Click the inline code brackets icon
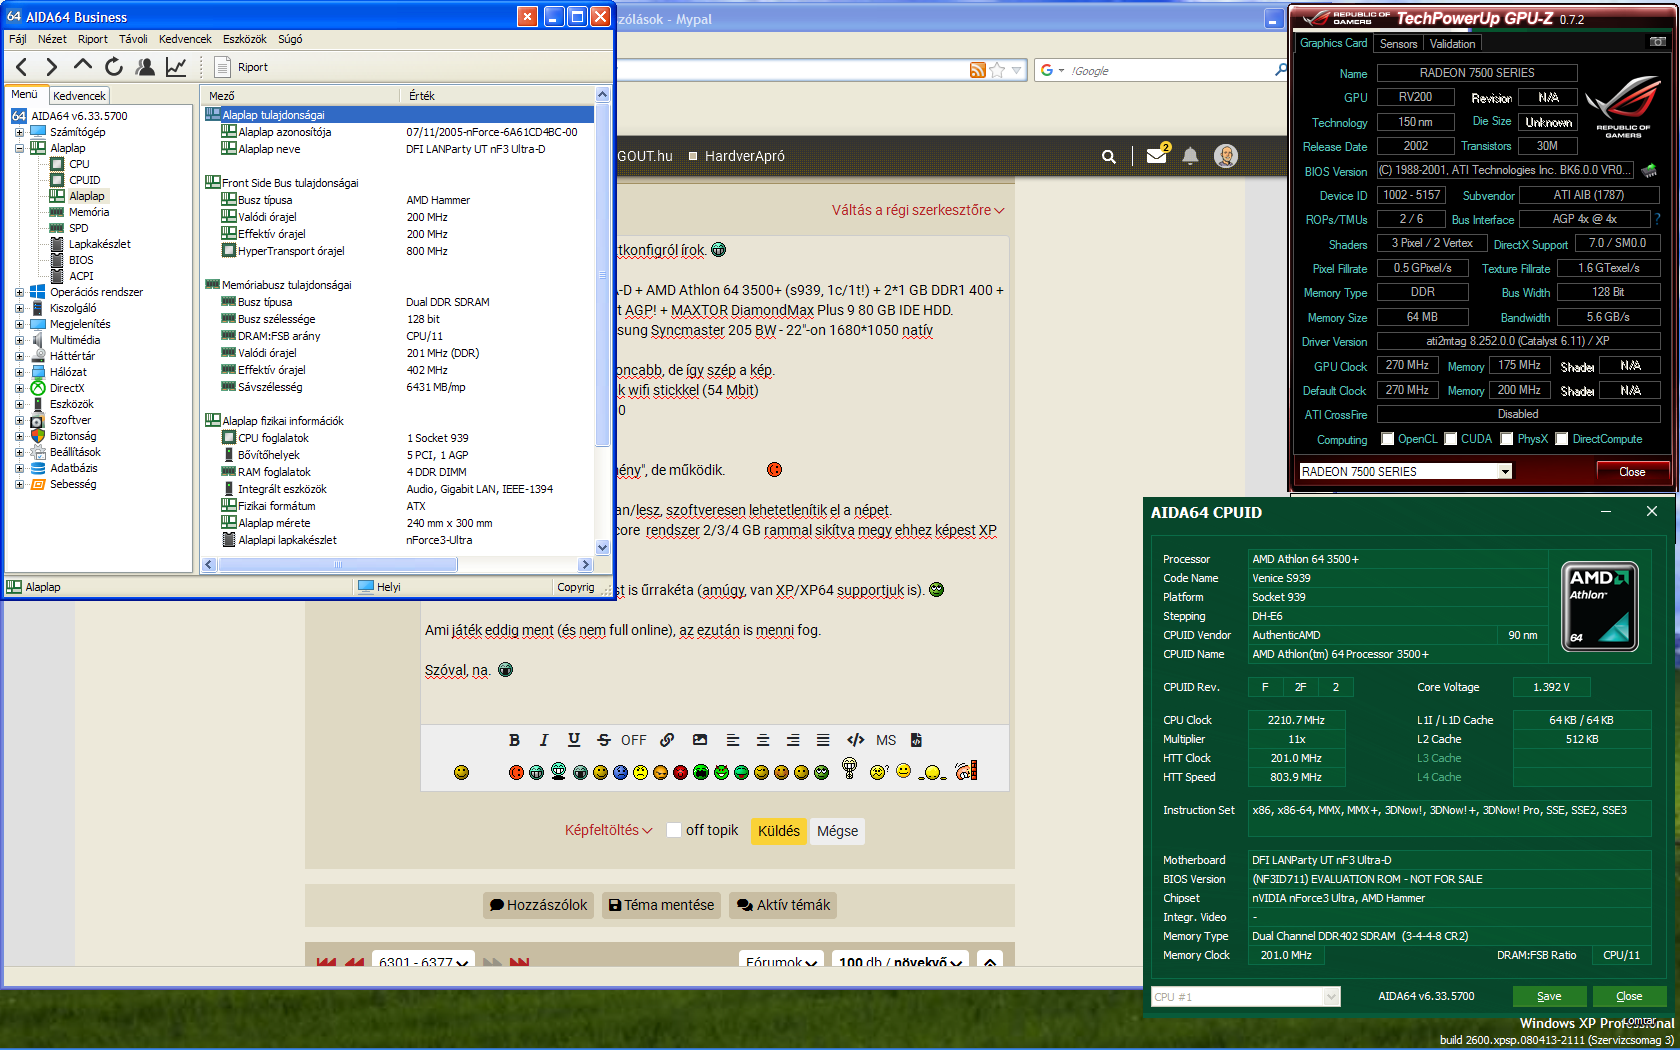 click(855, 740)
